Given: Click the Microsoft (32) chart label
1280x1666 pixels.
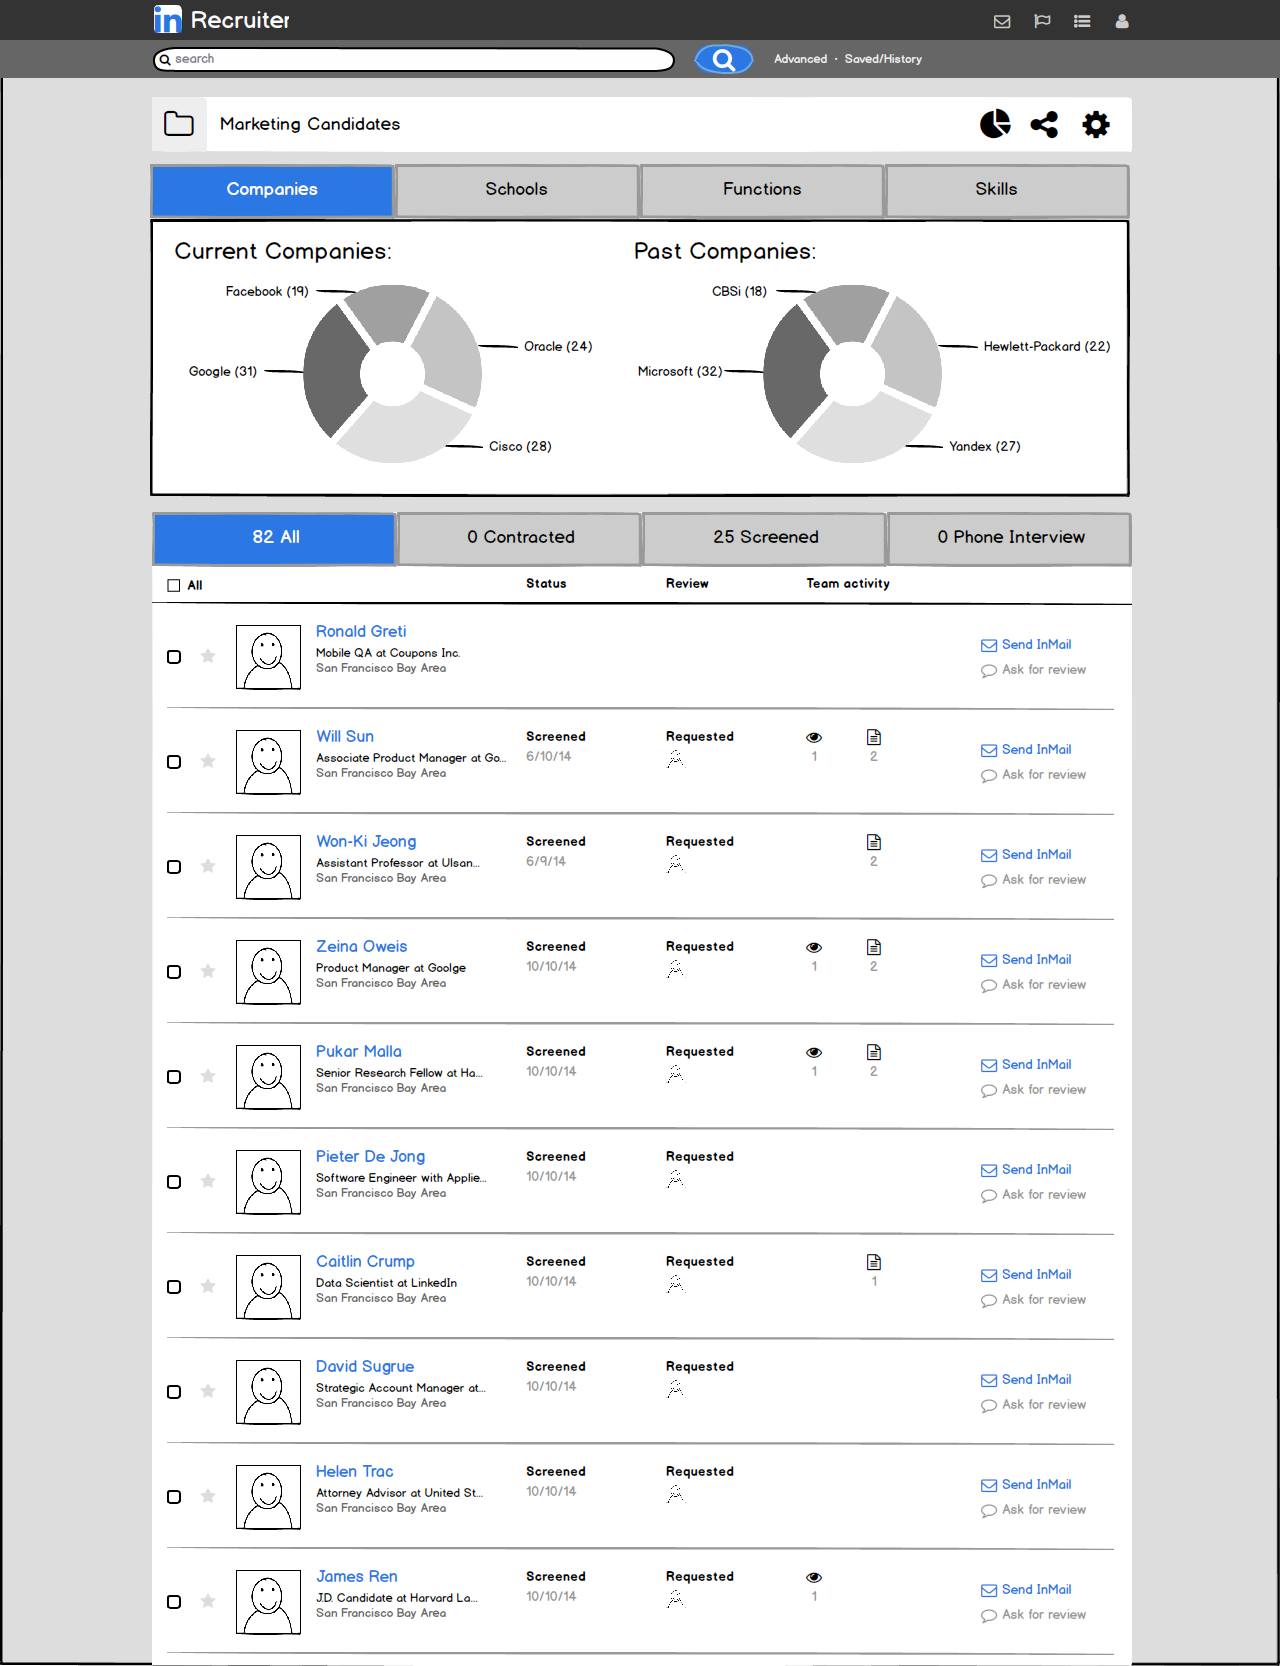Looking at the screenshot, I should 680,371.
